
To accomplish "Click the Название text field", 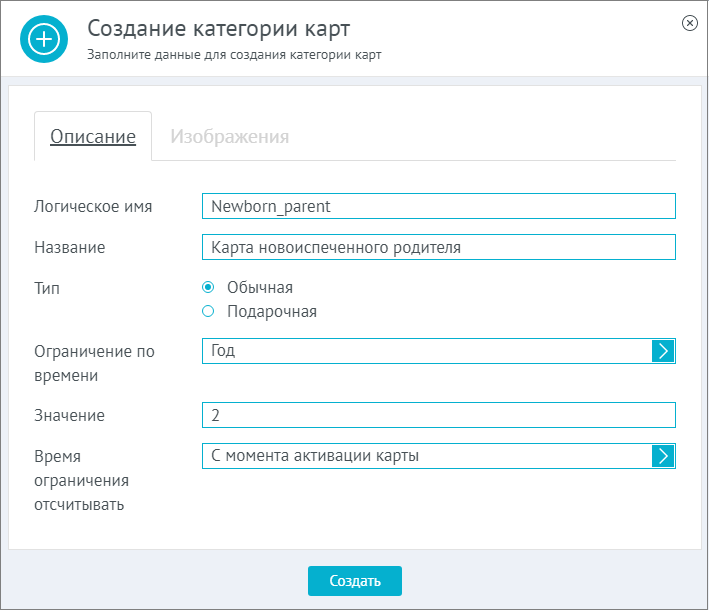I will [x=439, y=247].
